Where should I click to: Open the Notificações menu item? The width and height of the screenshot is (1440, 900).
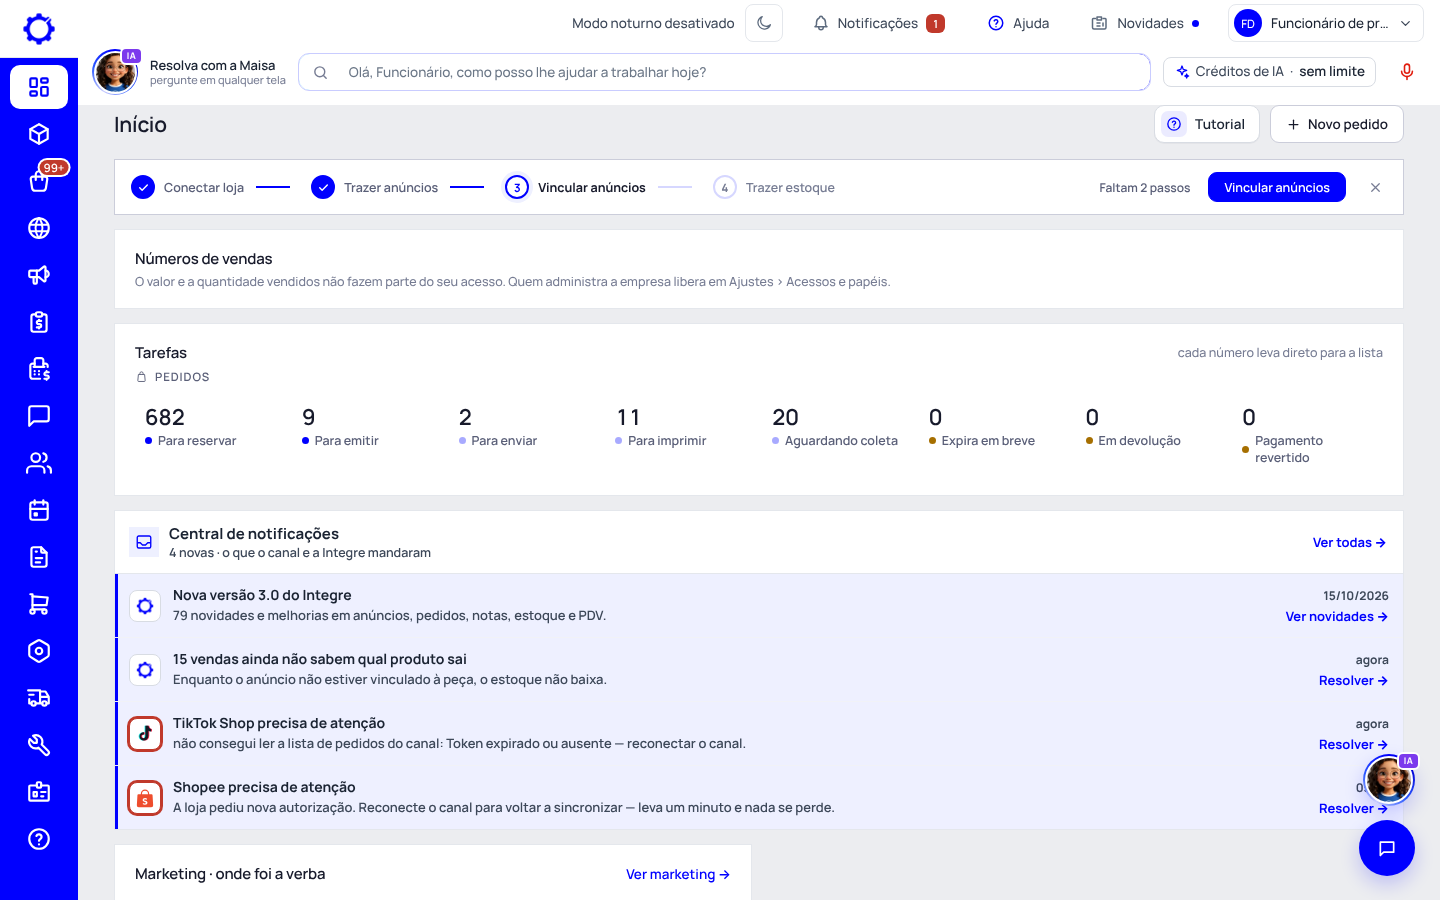tap(878, 23)
